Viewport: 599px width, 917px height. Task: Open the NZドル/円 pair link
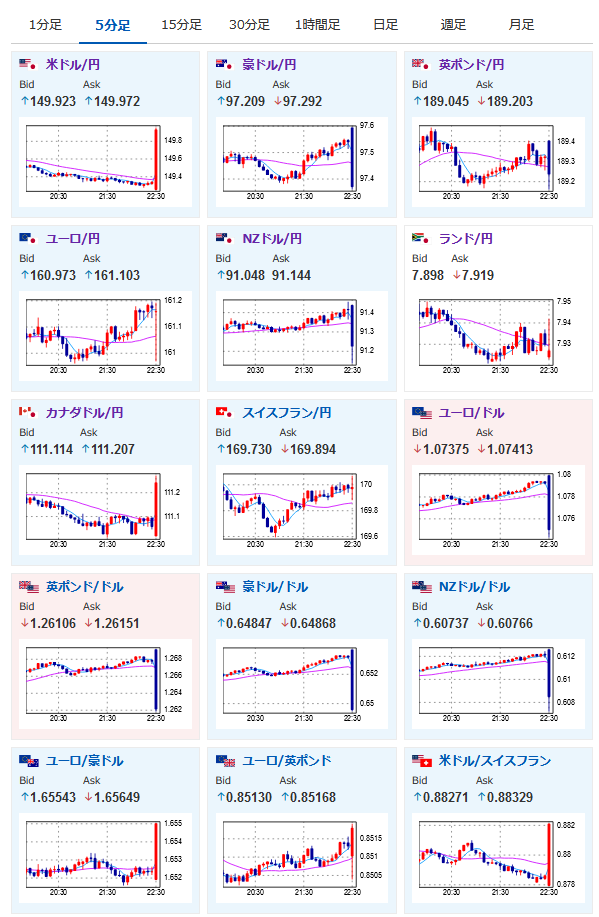pyautogui.click(x=272, y=239)
